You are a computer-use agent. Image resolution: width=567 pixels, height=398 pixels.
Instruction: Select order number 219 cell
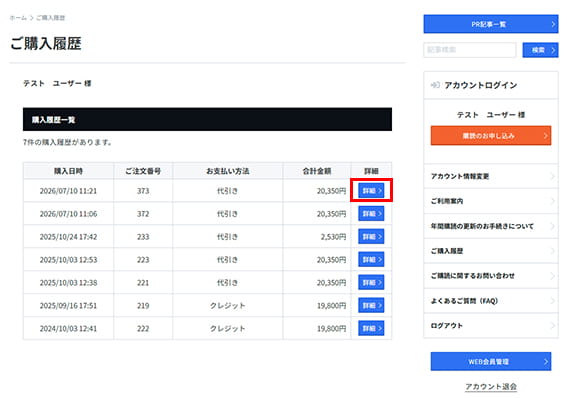143,306
